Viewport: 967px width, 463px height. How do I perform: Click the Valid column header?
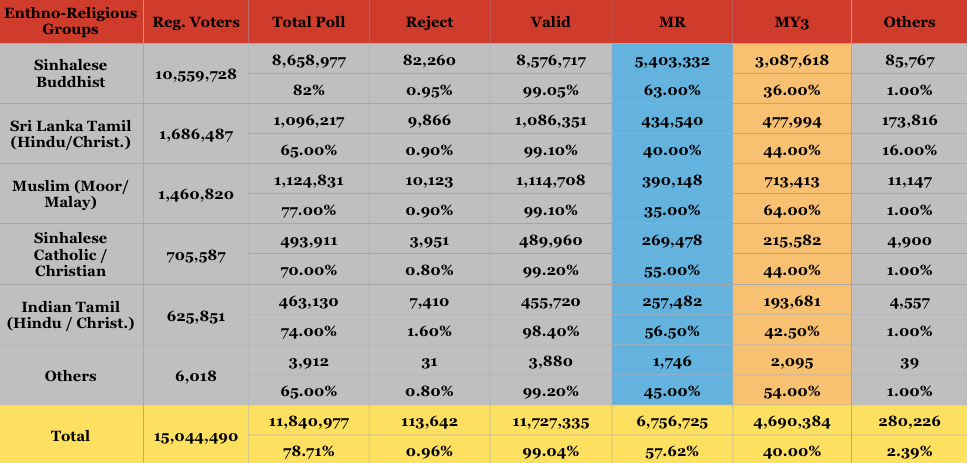[551, 22]
